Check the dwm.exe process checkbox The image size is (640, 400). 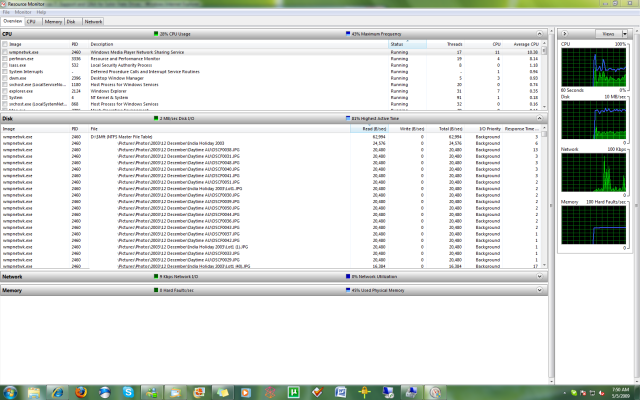5,78
